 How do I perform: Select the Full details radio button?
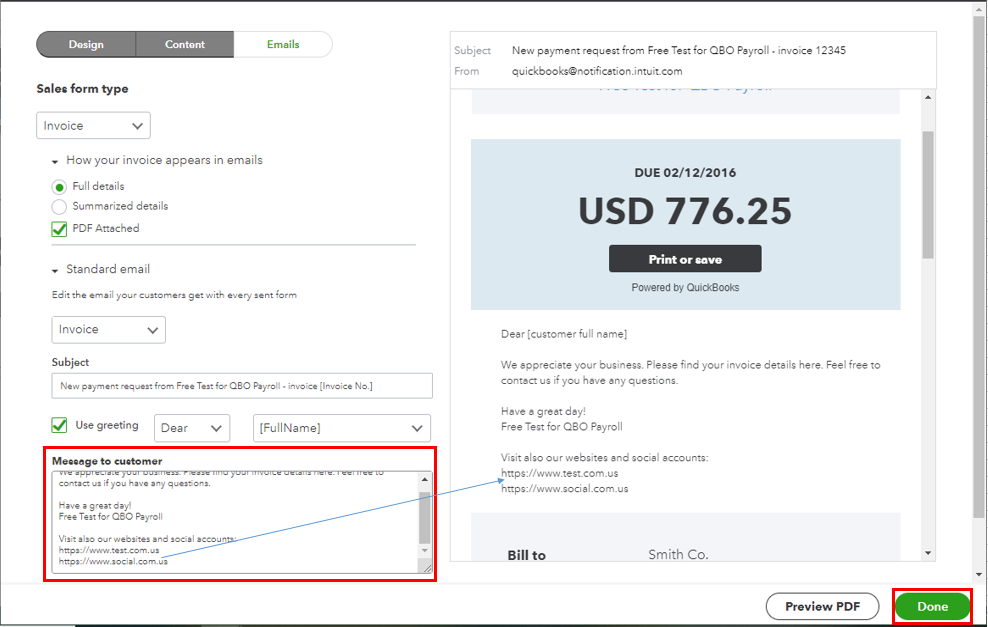(x=59, y=186)
